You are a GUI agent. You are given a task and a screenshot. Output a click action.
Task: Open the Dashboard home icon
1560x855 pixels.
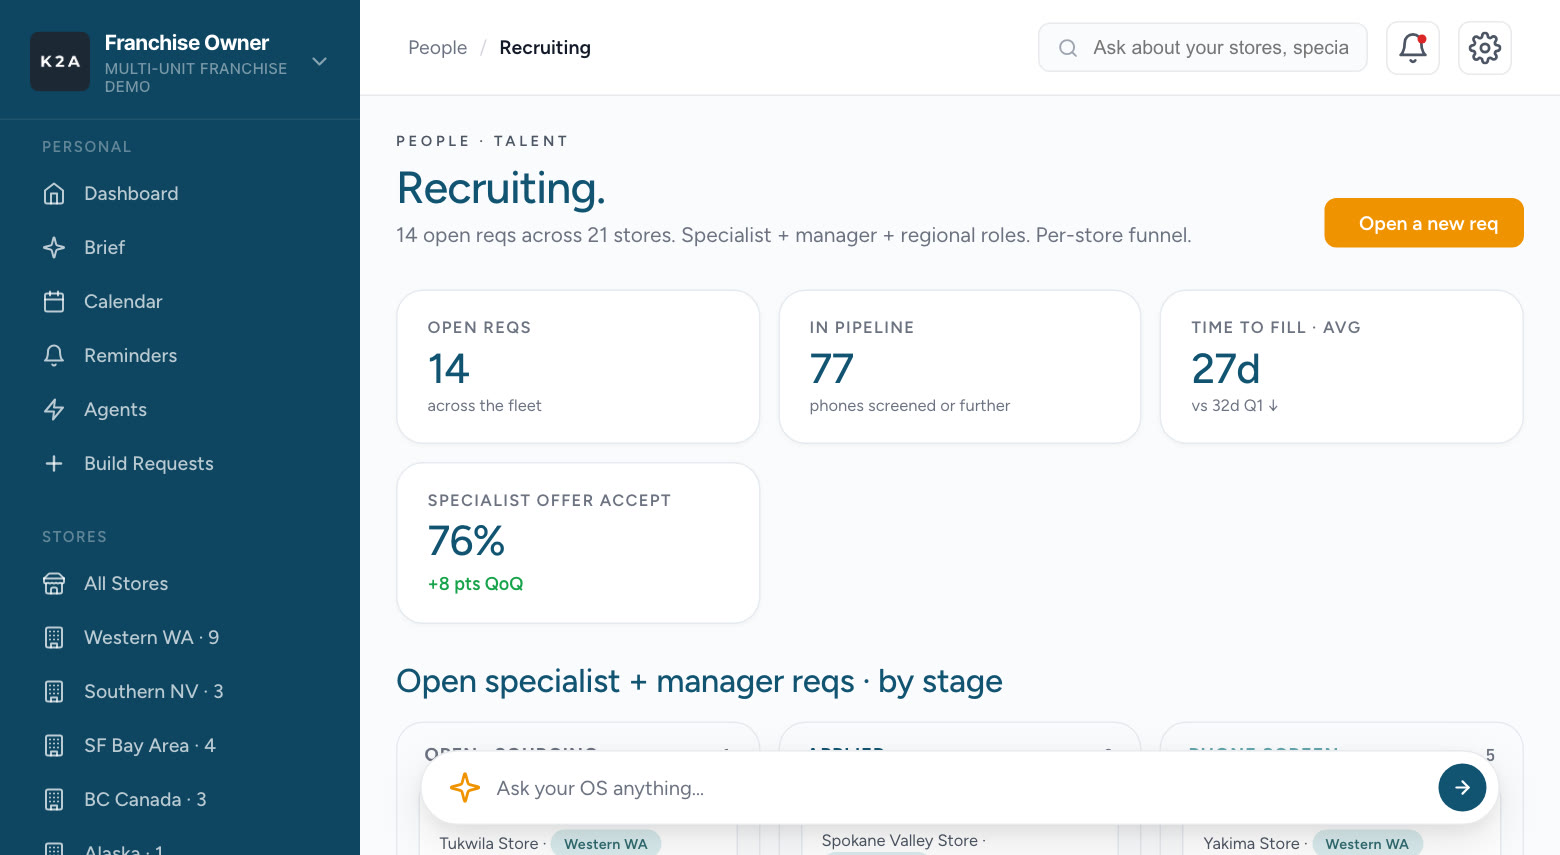[54, 193]
